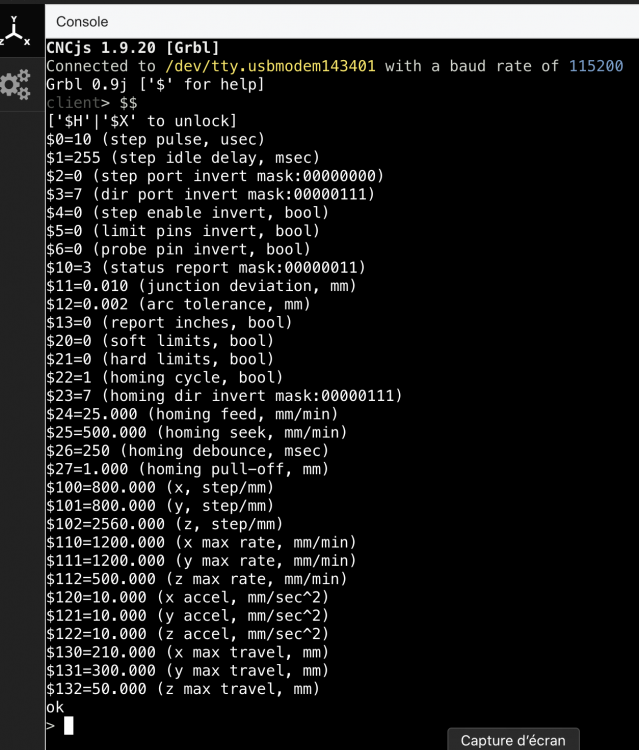Click the console command input prompt
This screenshot has width=639, height=750.
pyautogui.click(x=69, y=725)
